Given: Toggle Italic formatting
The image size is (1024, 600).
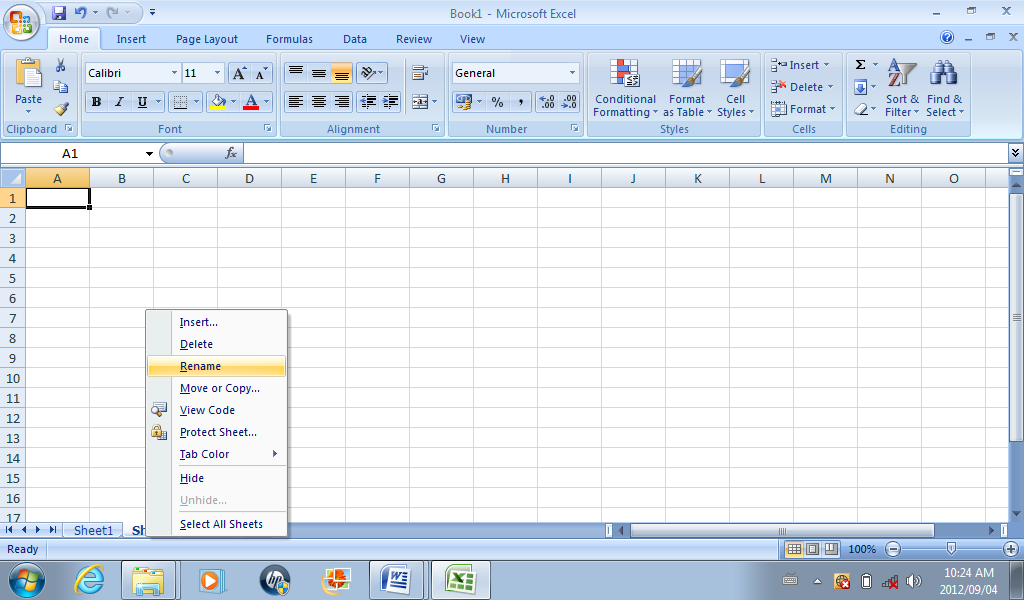Looking at the screenshot, I should [x=119, y=102].
